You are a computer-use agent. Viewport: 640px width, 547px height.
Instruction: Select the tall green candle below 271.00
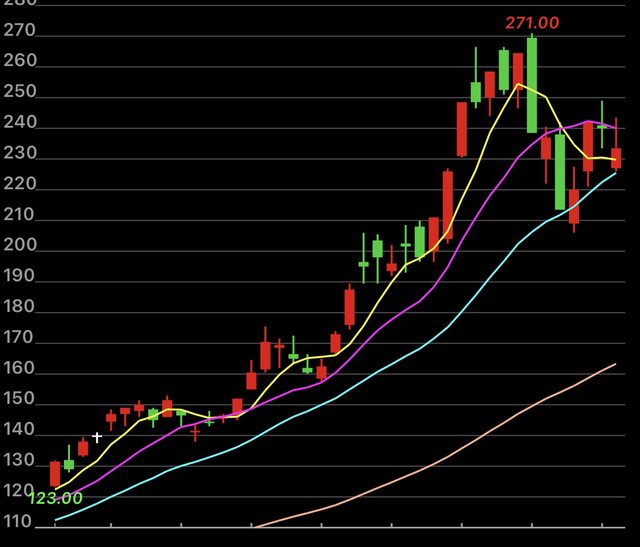(532, 85)
